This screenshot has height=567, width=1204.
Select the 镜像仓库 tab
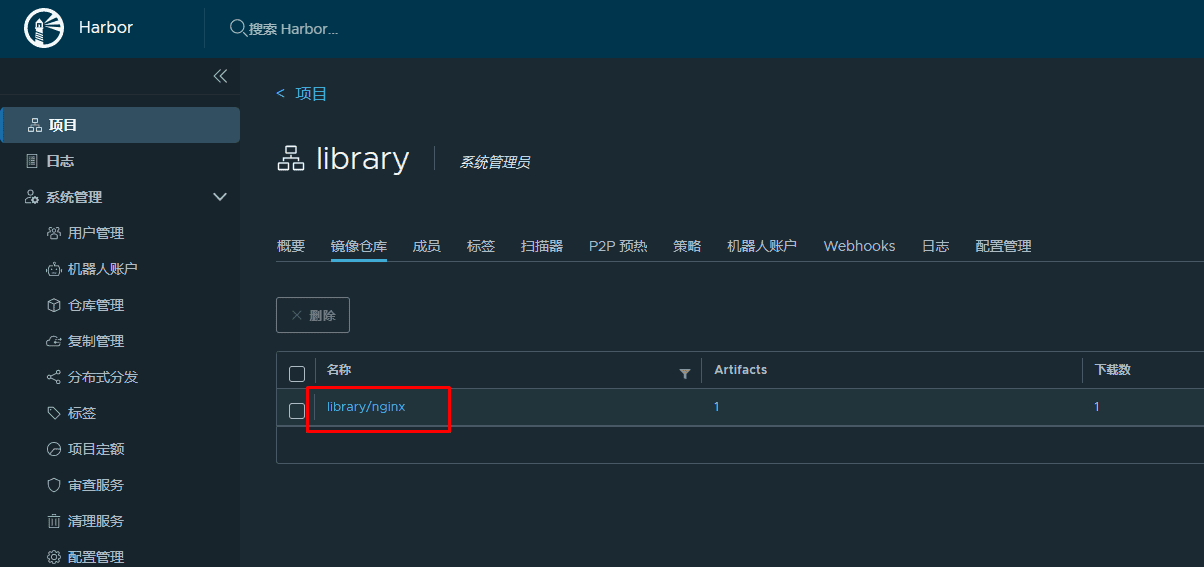pyautogui.click(x=359, y=246)
